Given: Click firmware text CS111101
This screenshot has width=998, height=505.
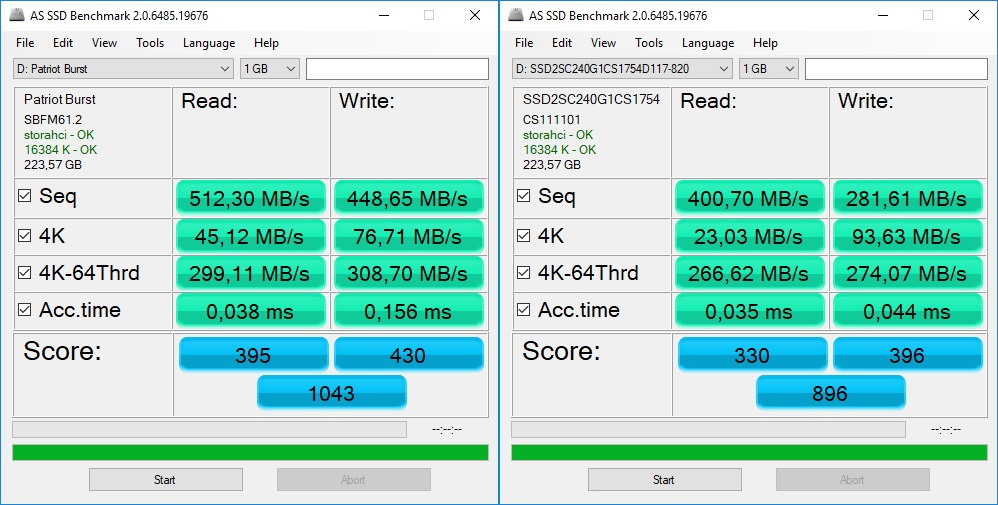Looking at the screenshot, I should (552, 120).
